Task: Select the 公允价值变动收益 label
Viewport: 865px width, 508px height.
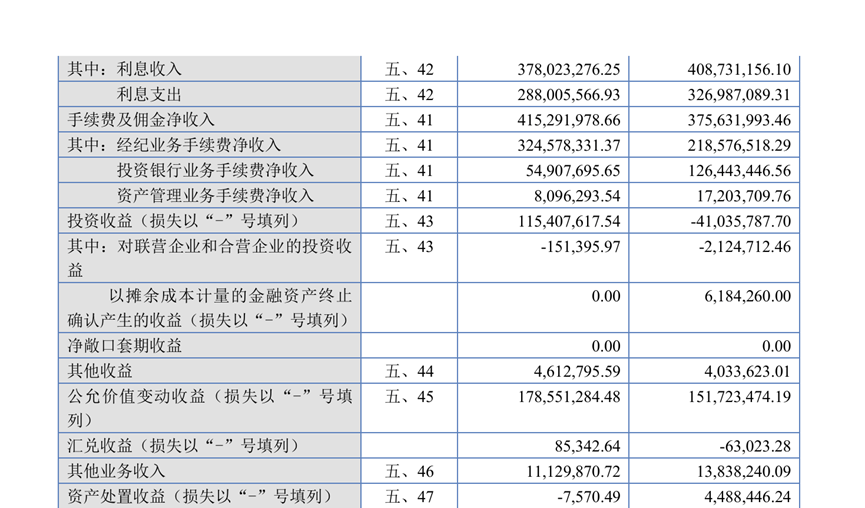Action: (210, 408)
